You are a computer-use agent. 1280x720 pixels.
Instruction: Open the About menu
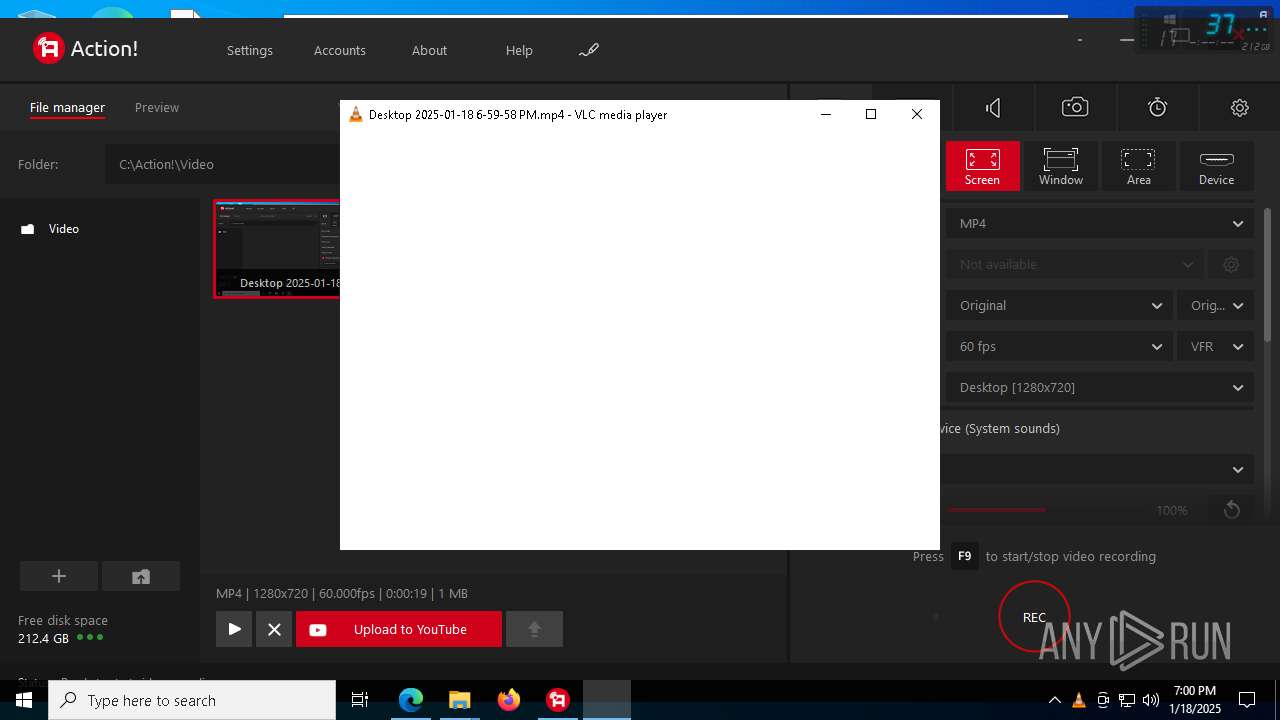coord(430,50)
